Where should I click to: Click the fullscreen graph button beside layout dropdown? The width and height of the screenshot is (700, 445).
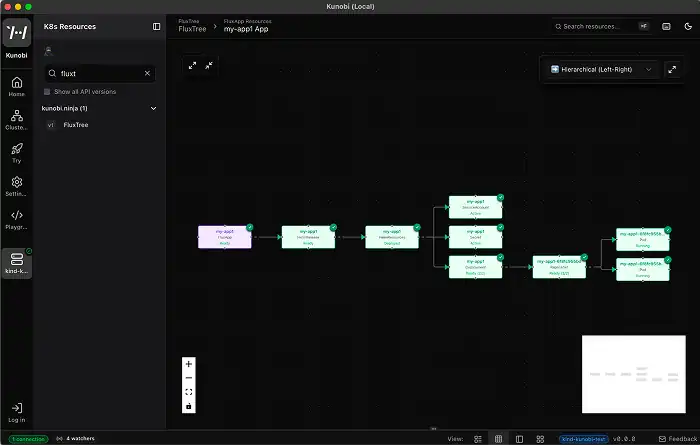[672, 69]
